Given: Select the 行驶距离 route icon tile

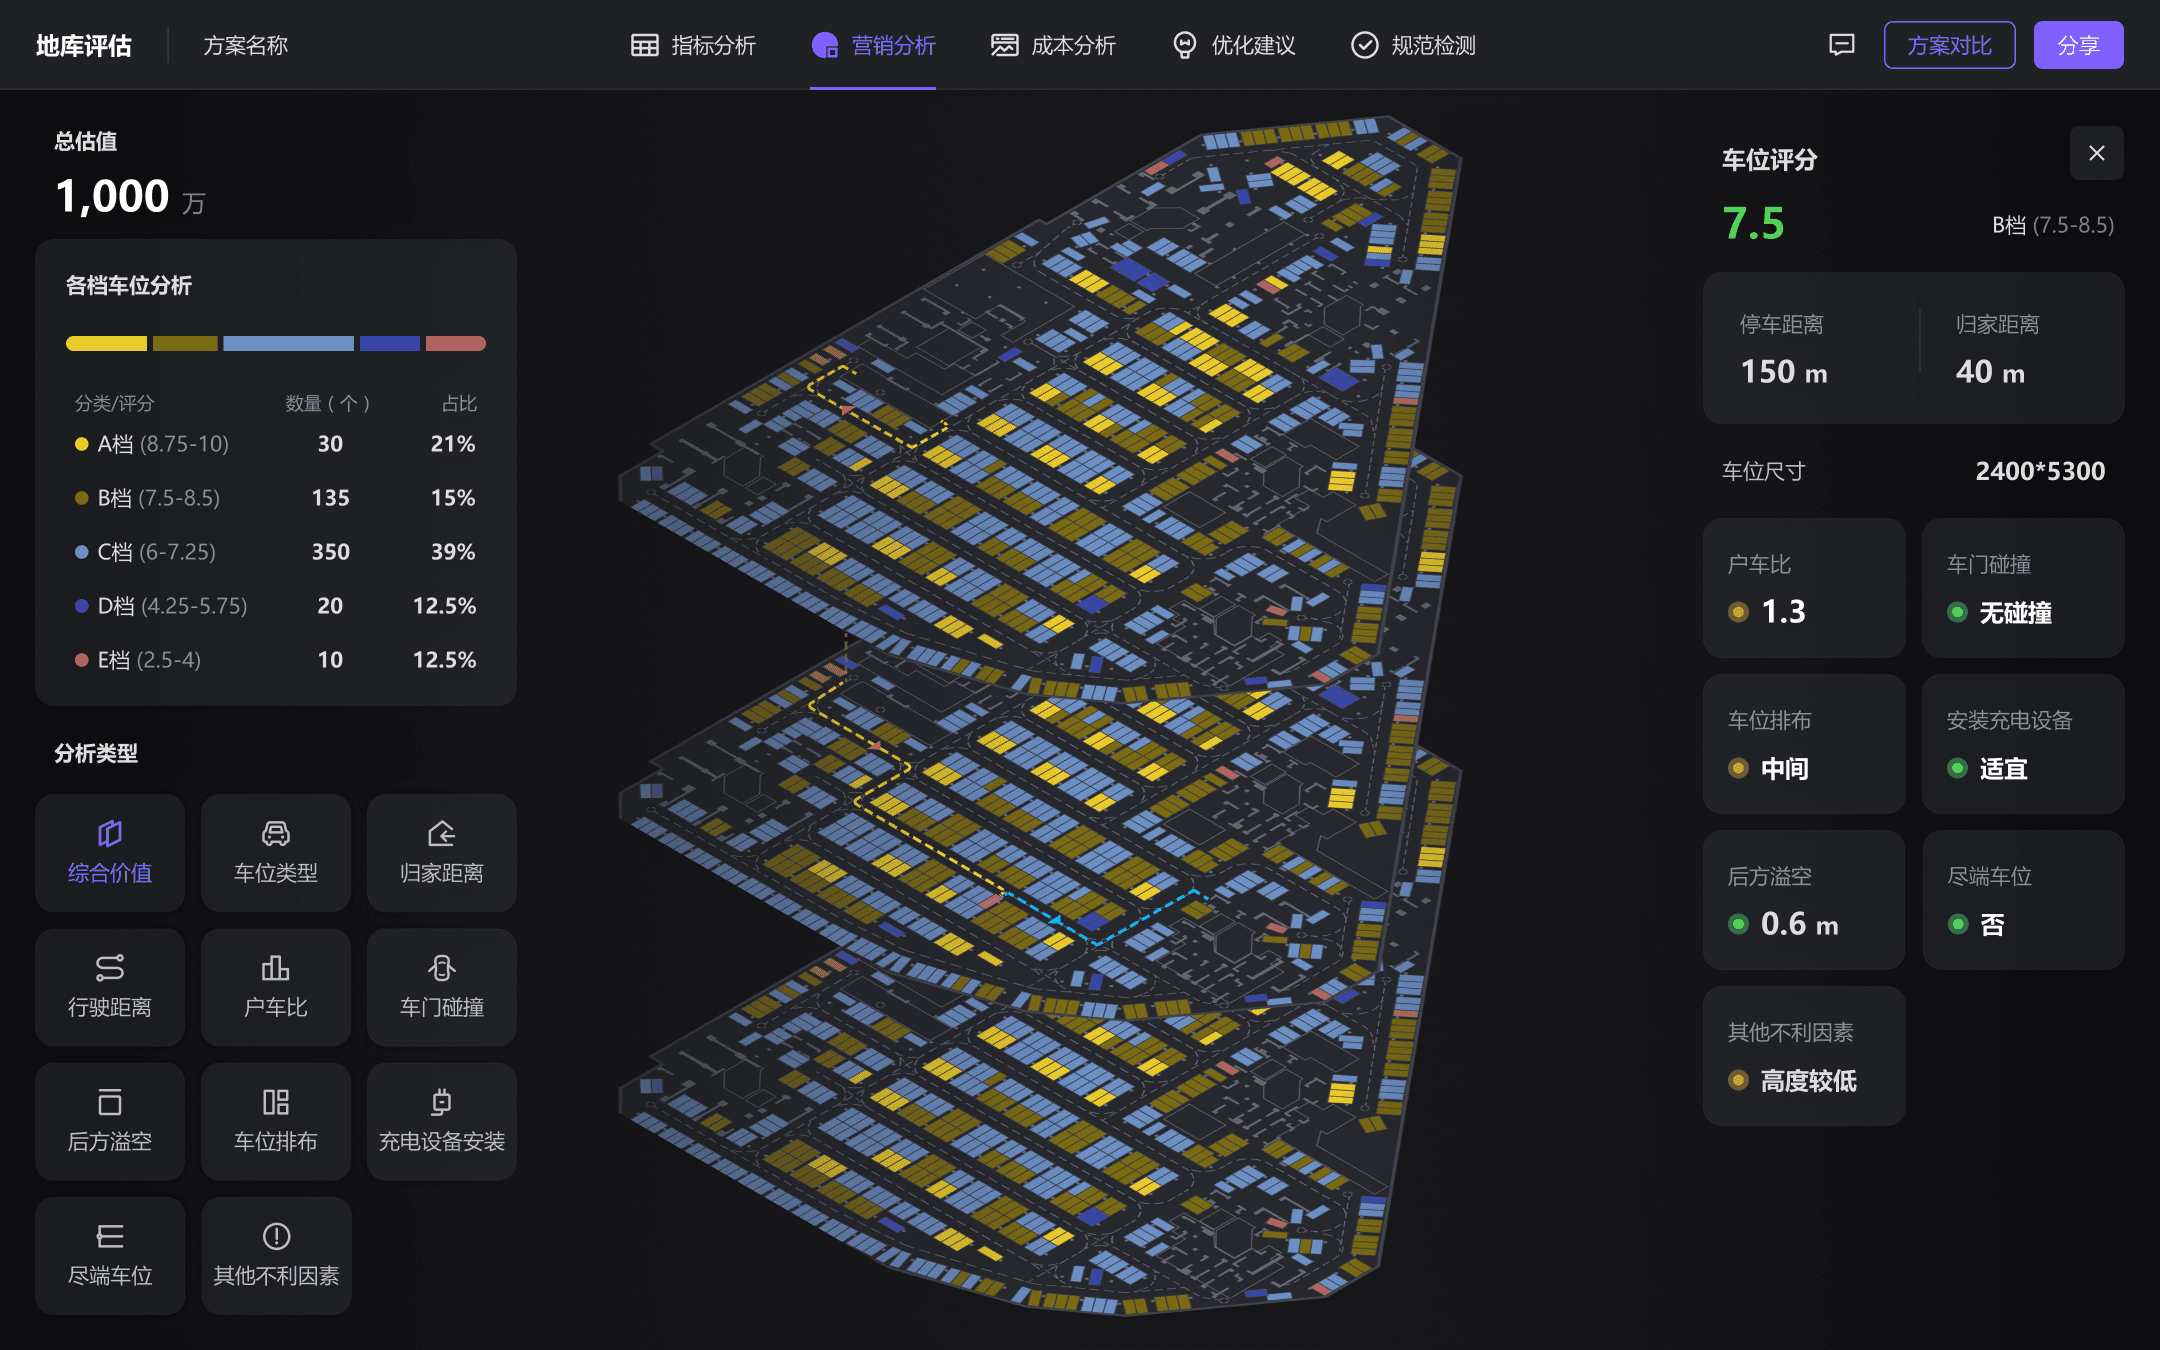Looking at the screenshot, I should pyautogui.click(x=110, y=967).
